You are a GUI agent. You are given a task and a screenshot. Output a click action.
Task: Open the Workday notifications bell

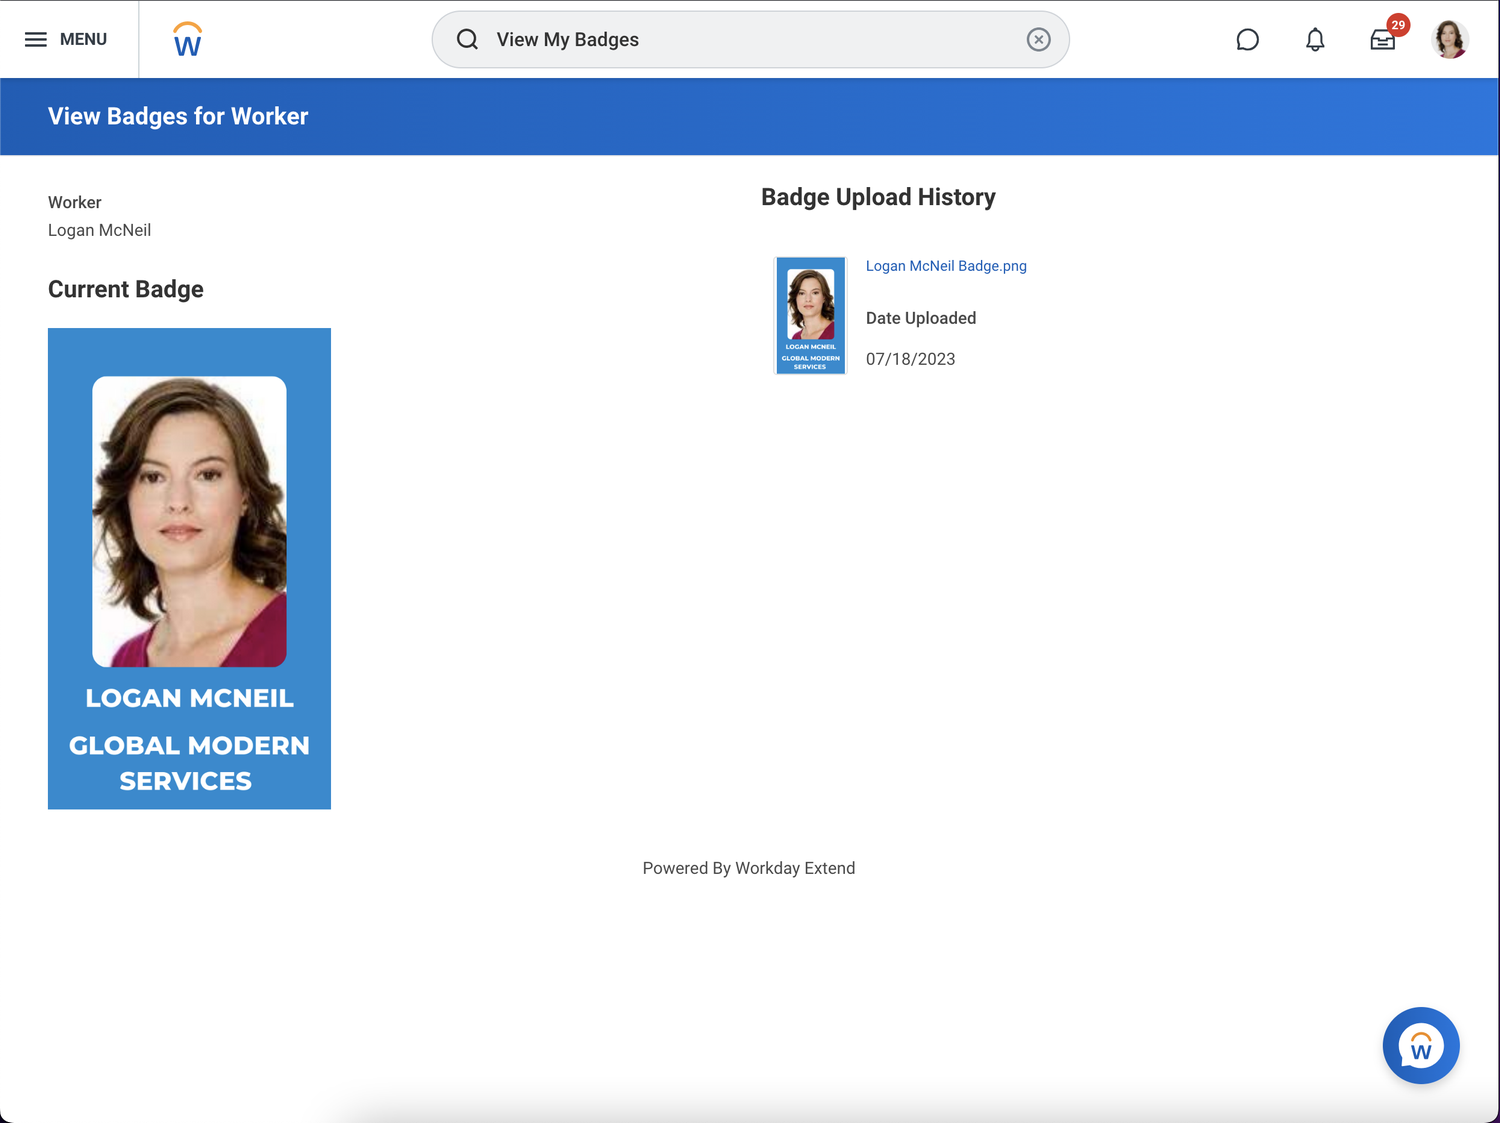pos(1315,39)
